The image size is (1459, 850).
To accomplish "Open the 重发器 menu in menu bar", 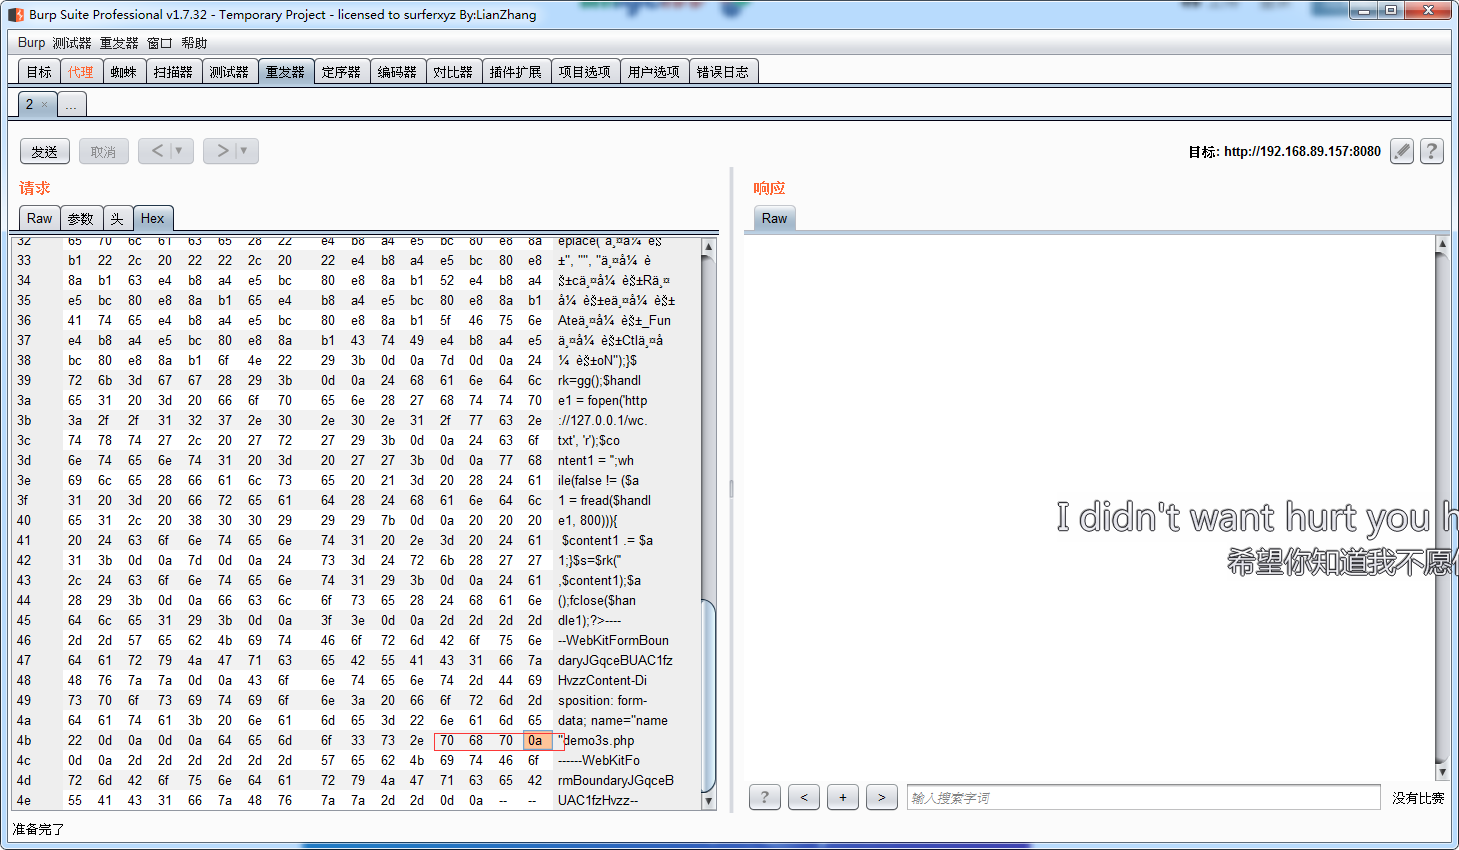I will pos(119,43).
